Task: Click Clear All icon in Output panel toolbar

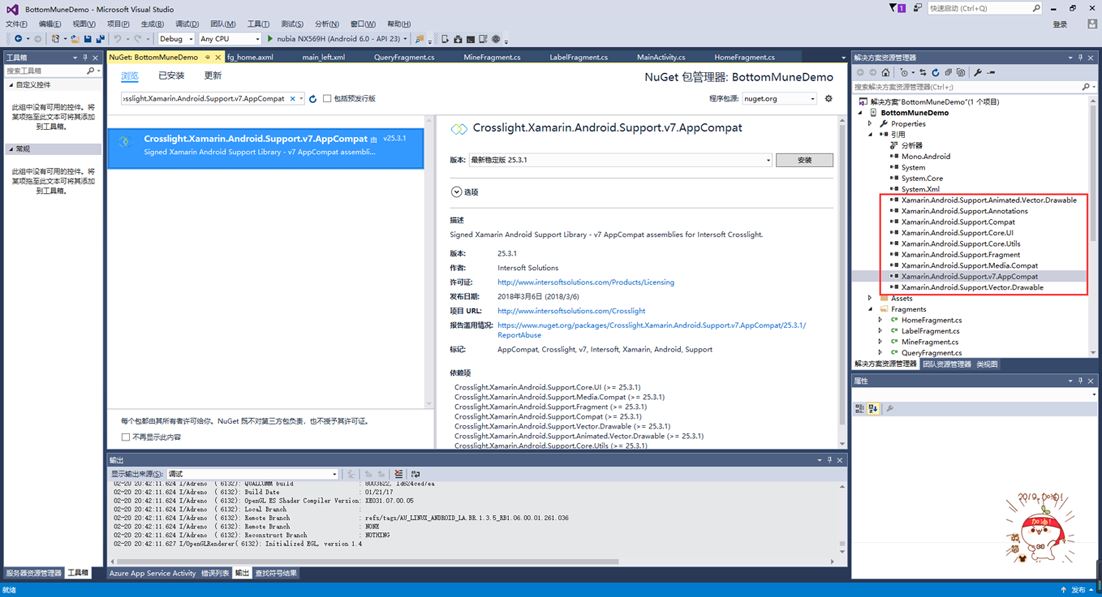Action: (398, 474)
